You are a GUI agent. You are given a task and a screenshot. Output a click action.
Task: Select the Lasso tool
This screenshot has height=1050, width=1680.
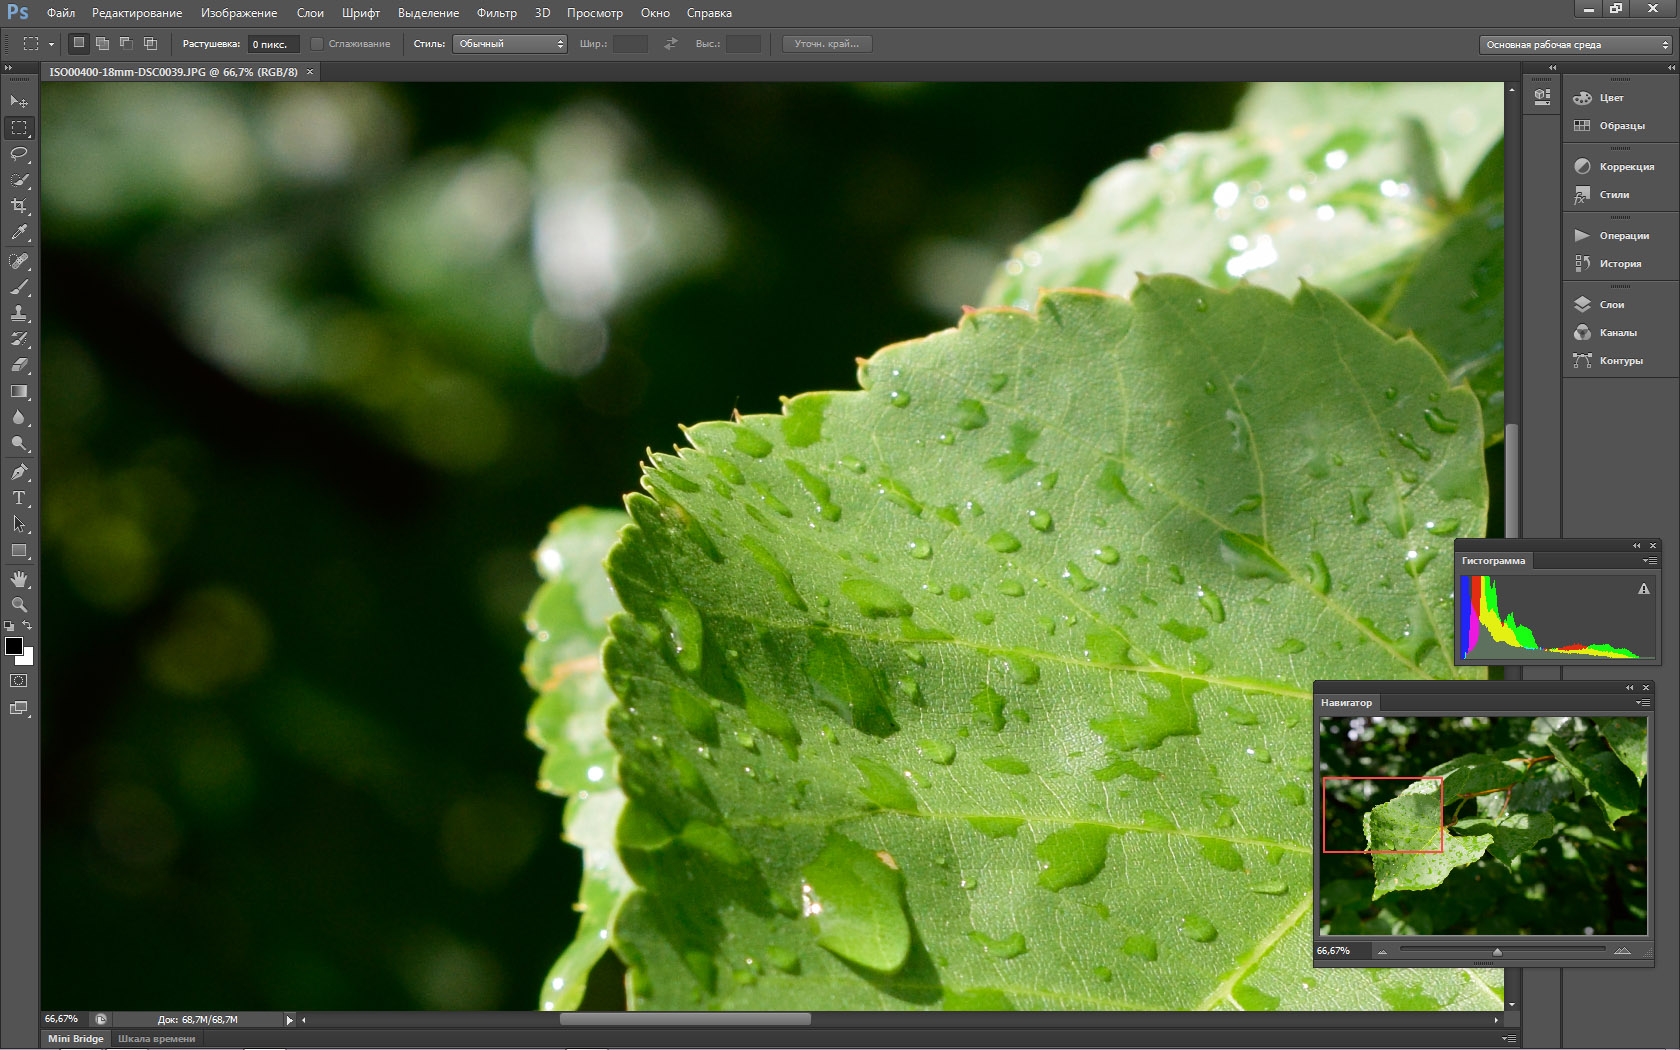pyautogui.click(x=19, y=154)
